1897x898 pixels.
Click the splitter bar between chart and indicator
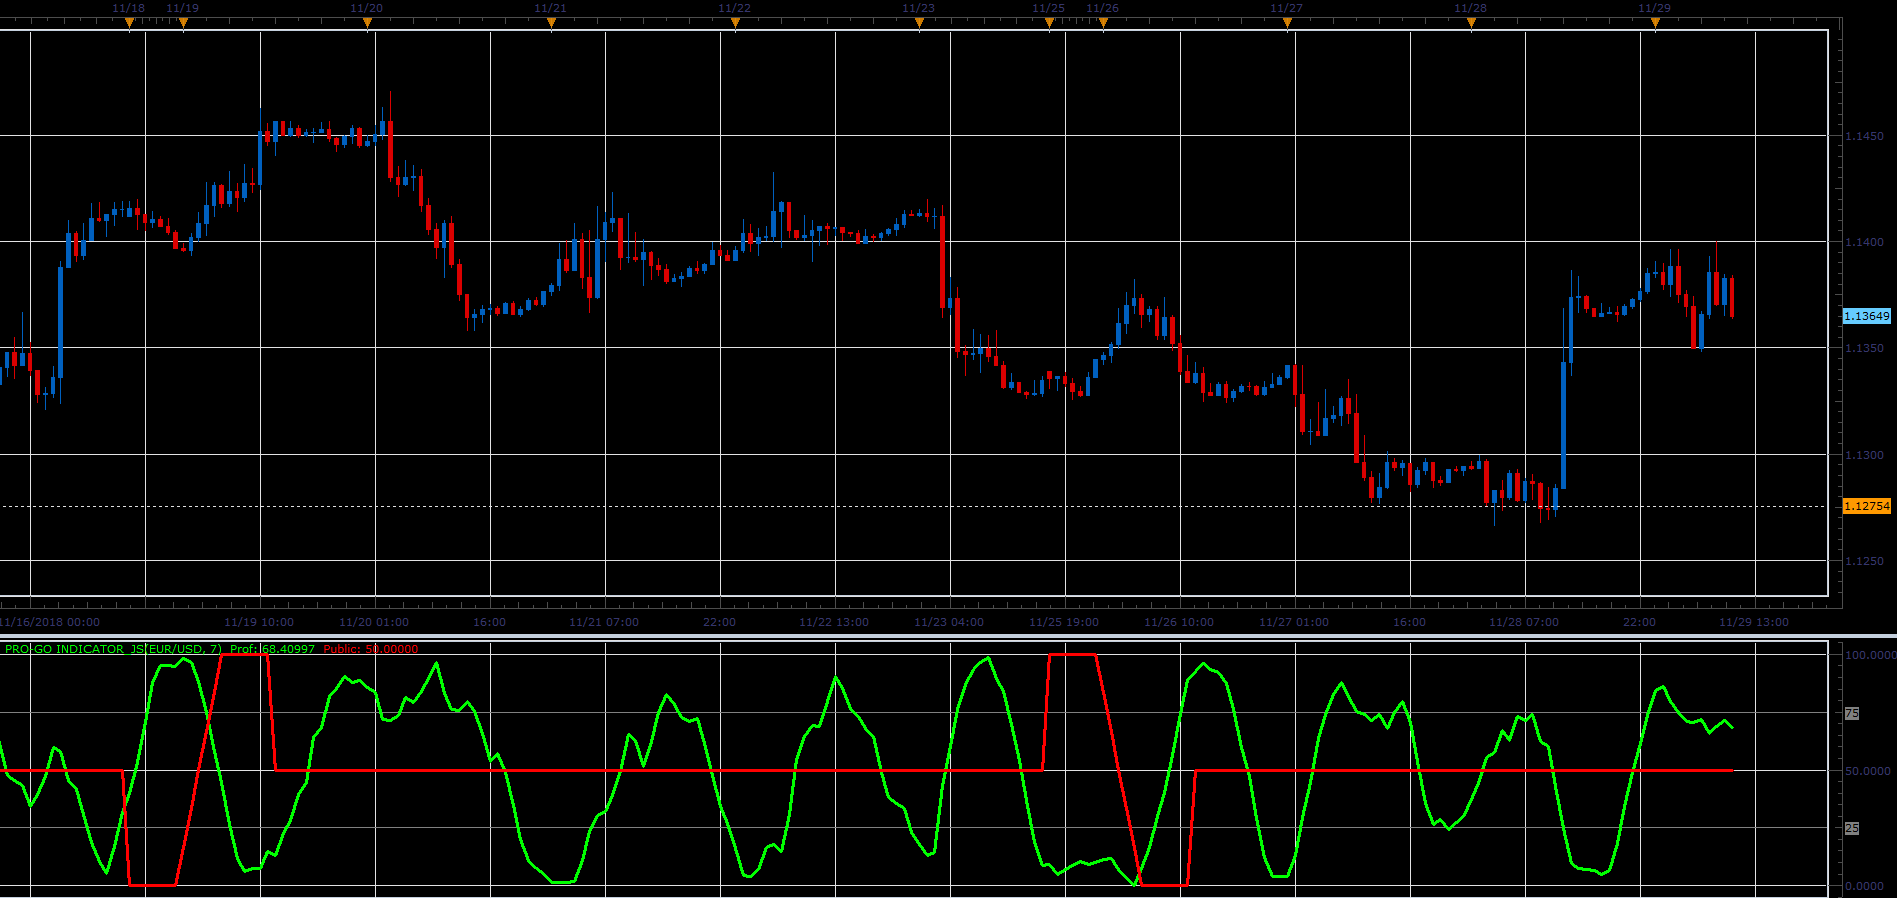[x=948, y=635]
